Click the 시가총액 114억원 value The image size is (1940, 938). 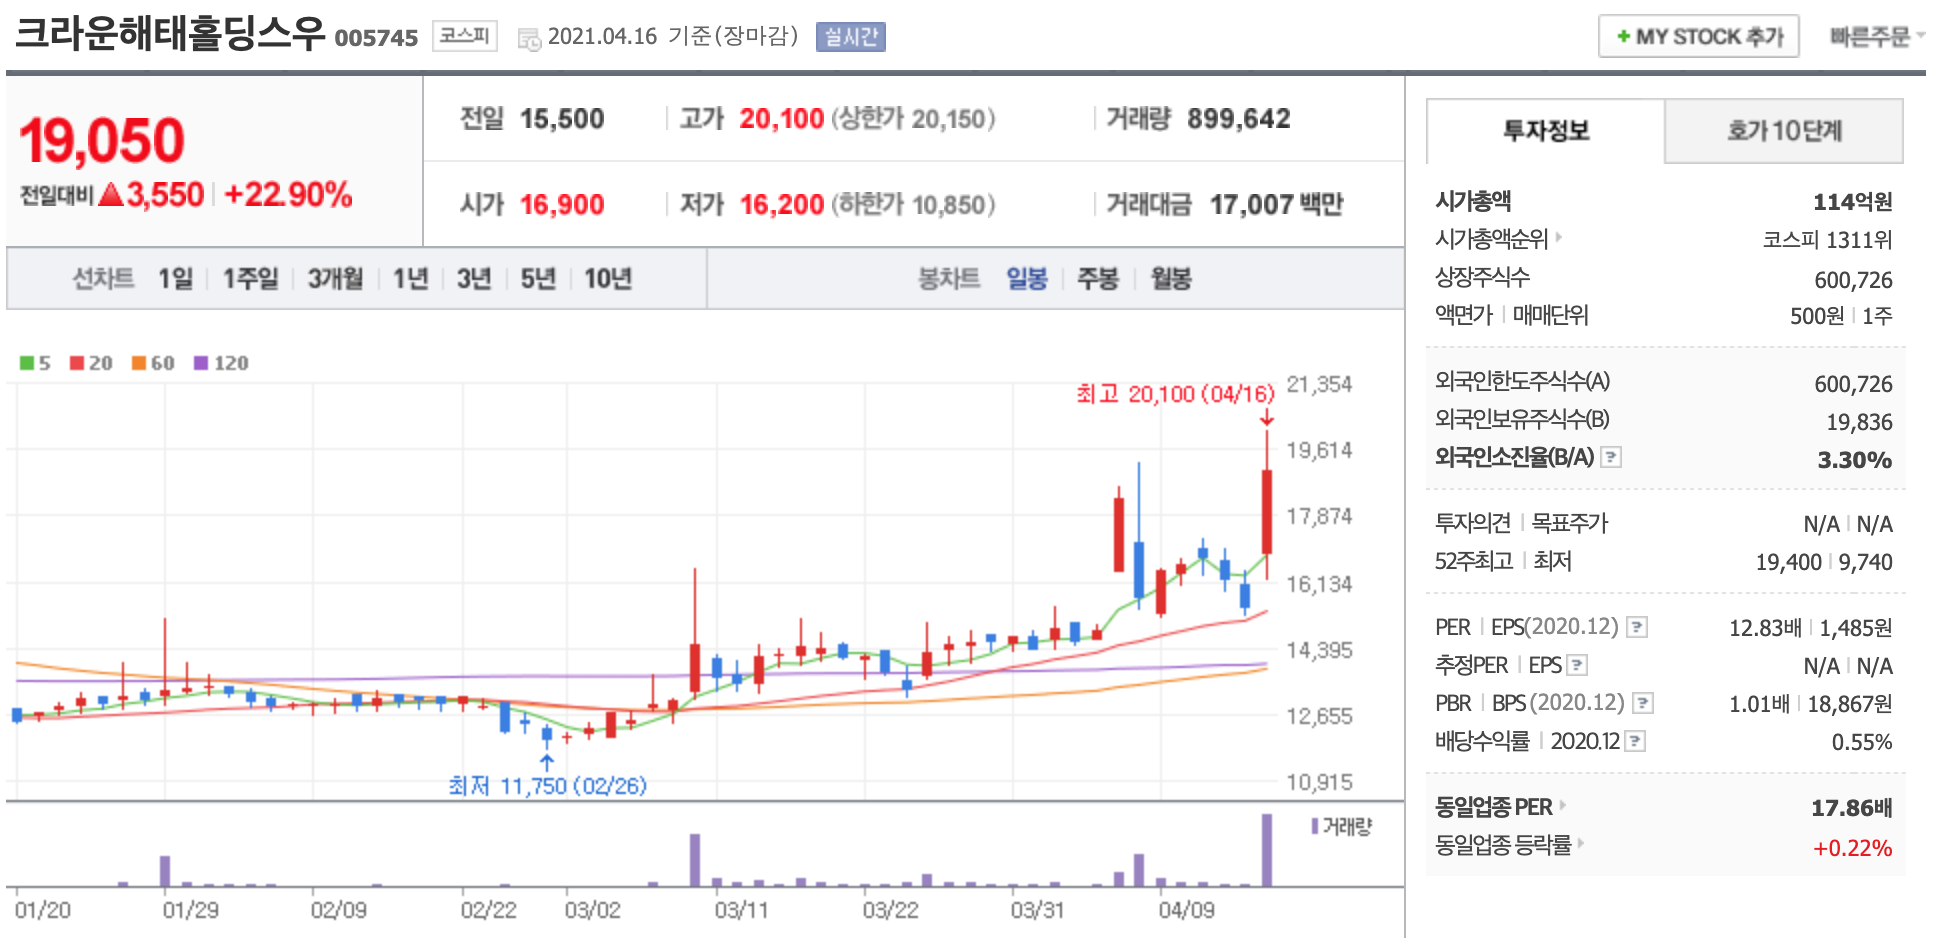1853,202
